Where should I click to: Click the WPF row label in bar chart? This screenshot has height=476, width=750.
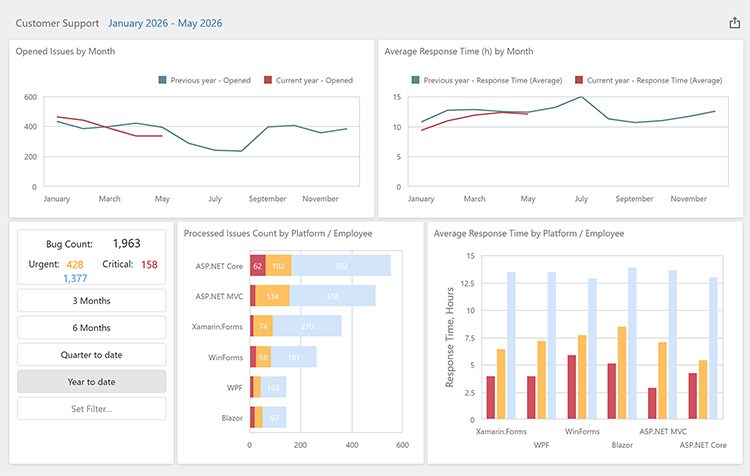[234, 387]
